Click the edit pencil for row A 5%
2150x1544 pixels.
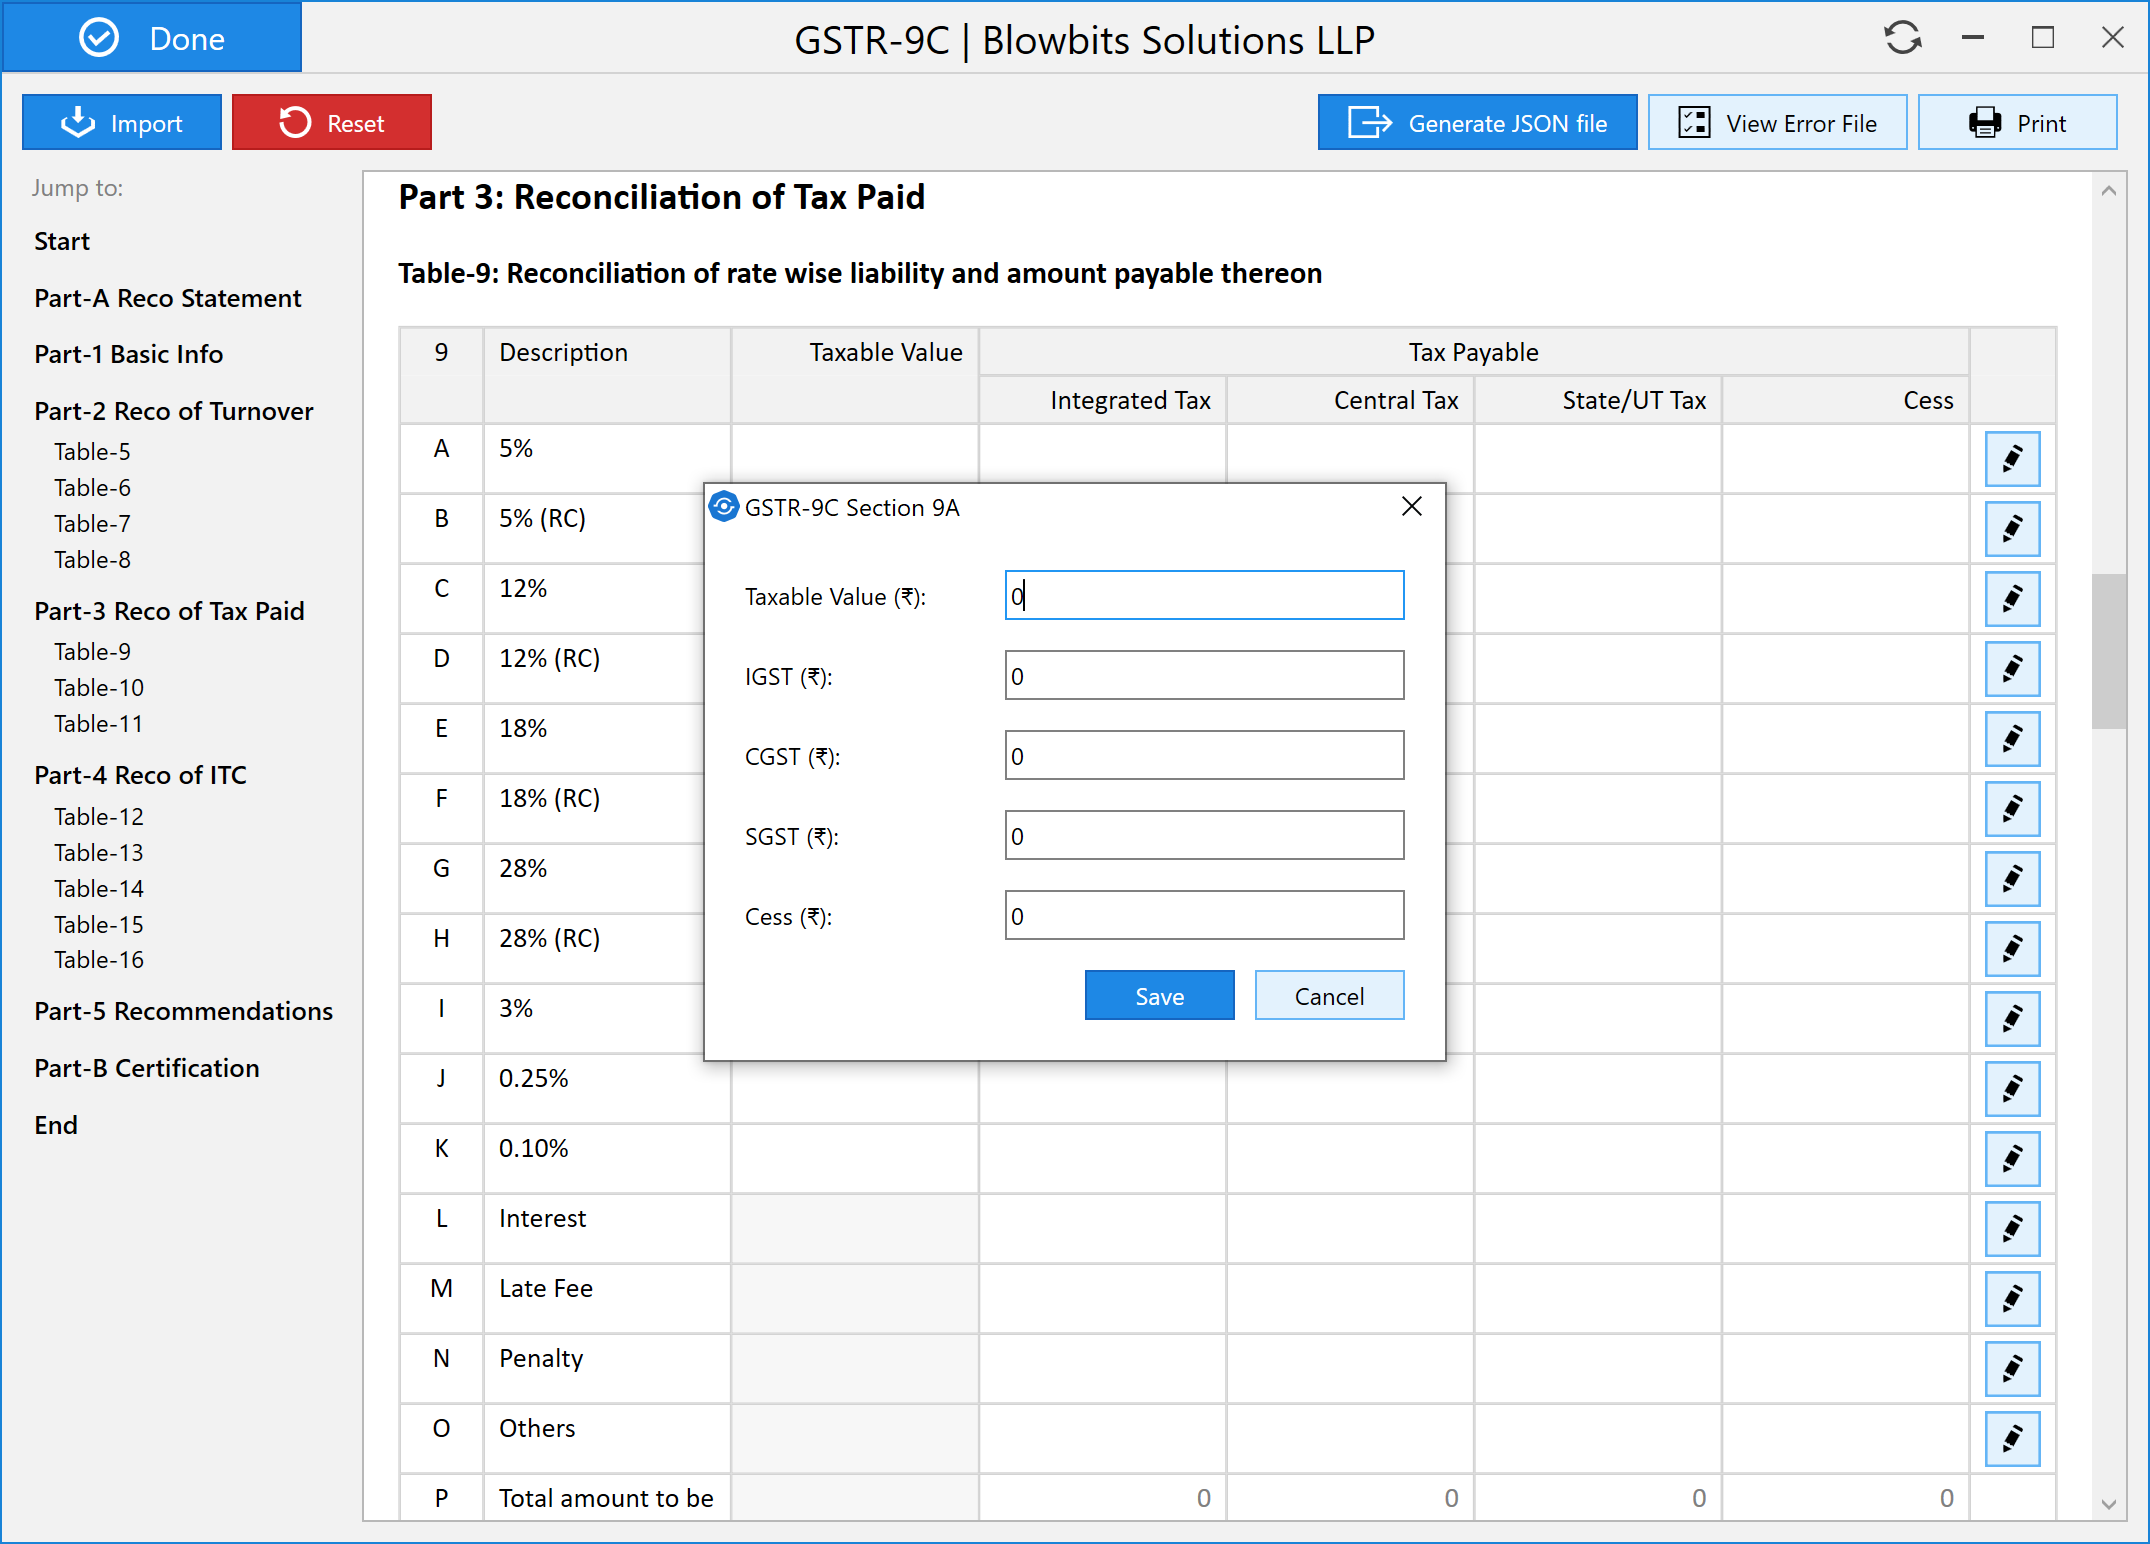pyautogui.click(x=2011, y=459)
